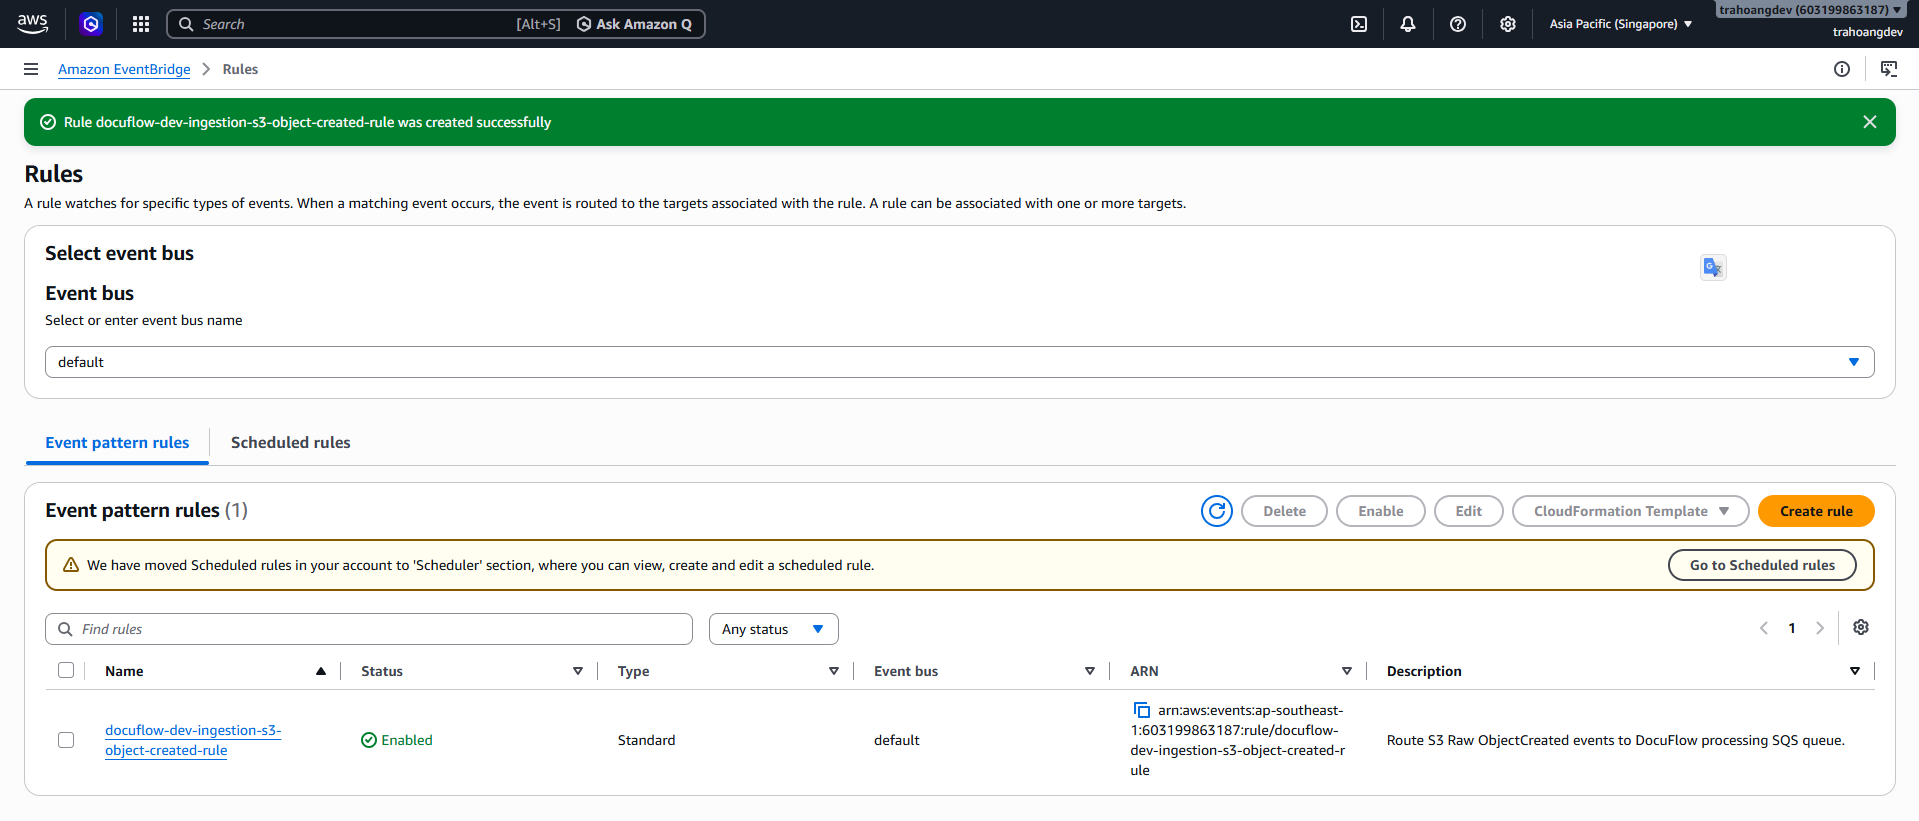This screenshot has width=1919, height=821.
Task: Open Event bus column filter arrow
Action: [1090, 671]
